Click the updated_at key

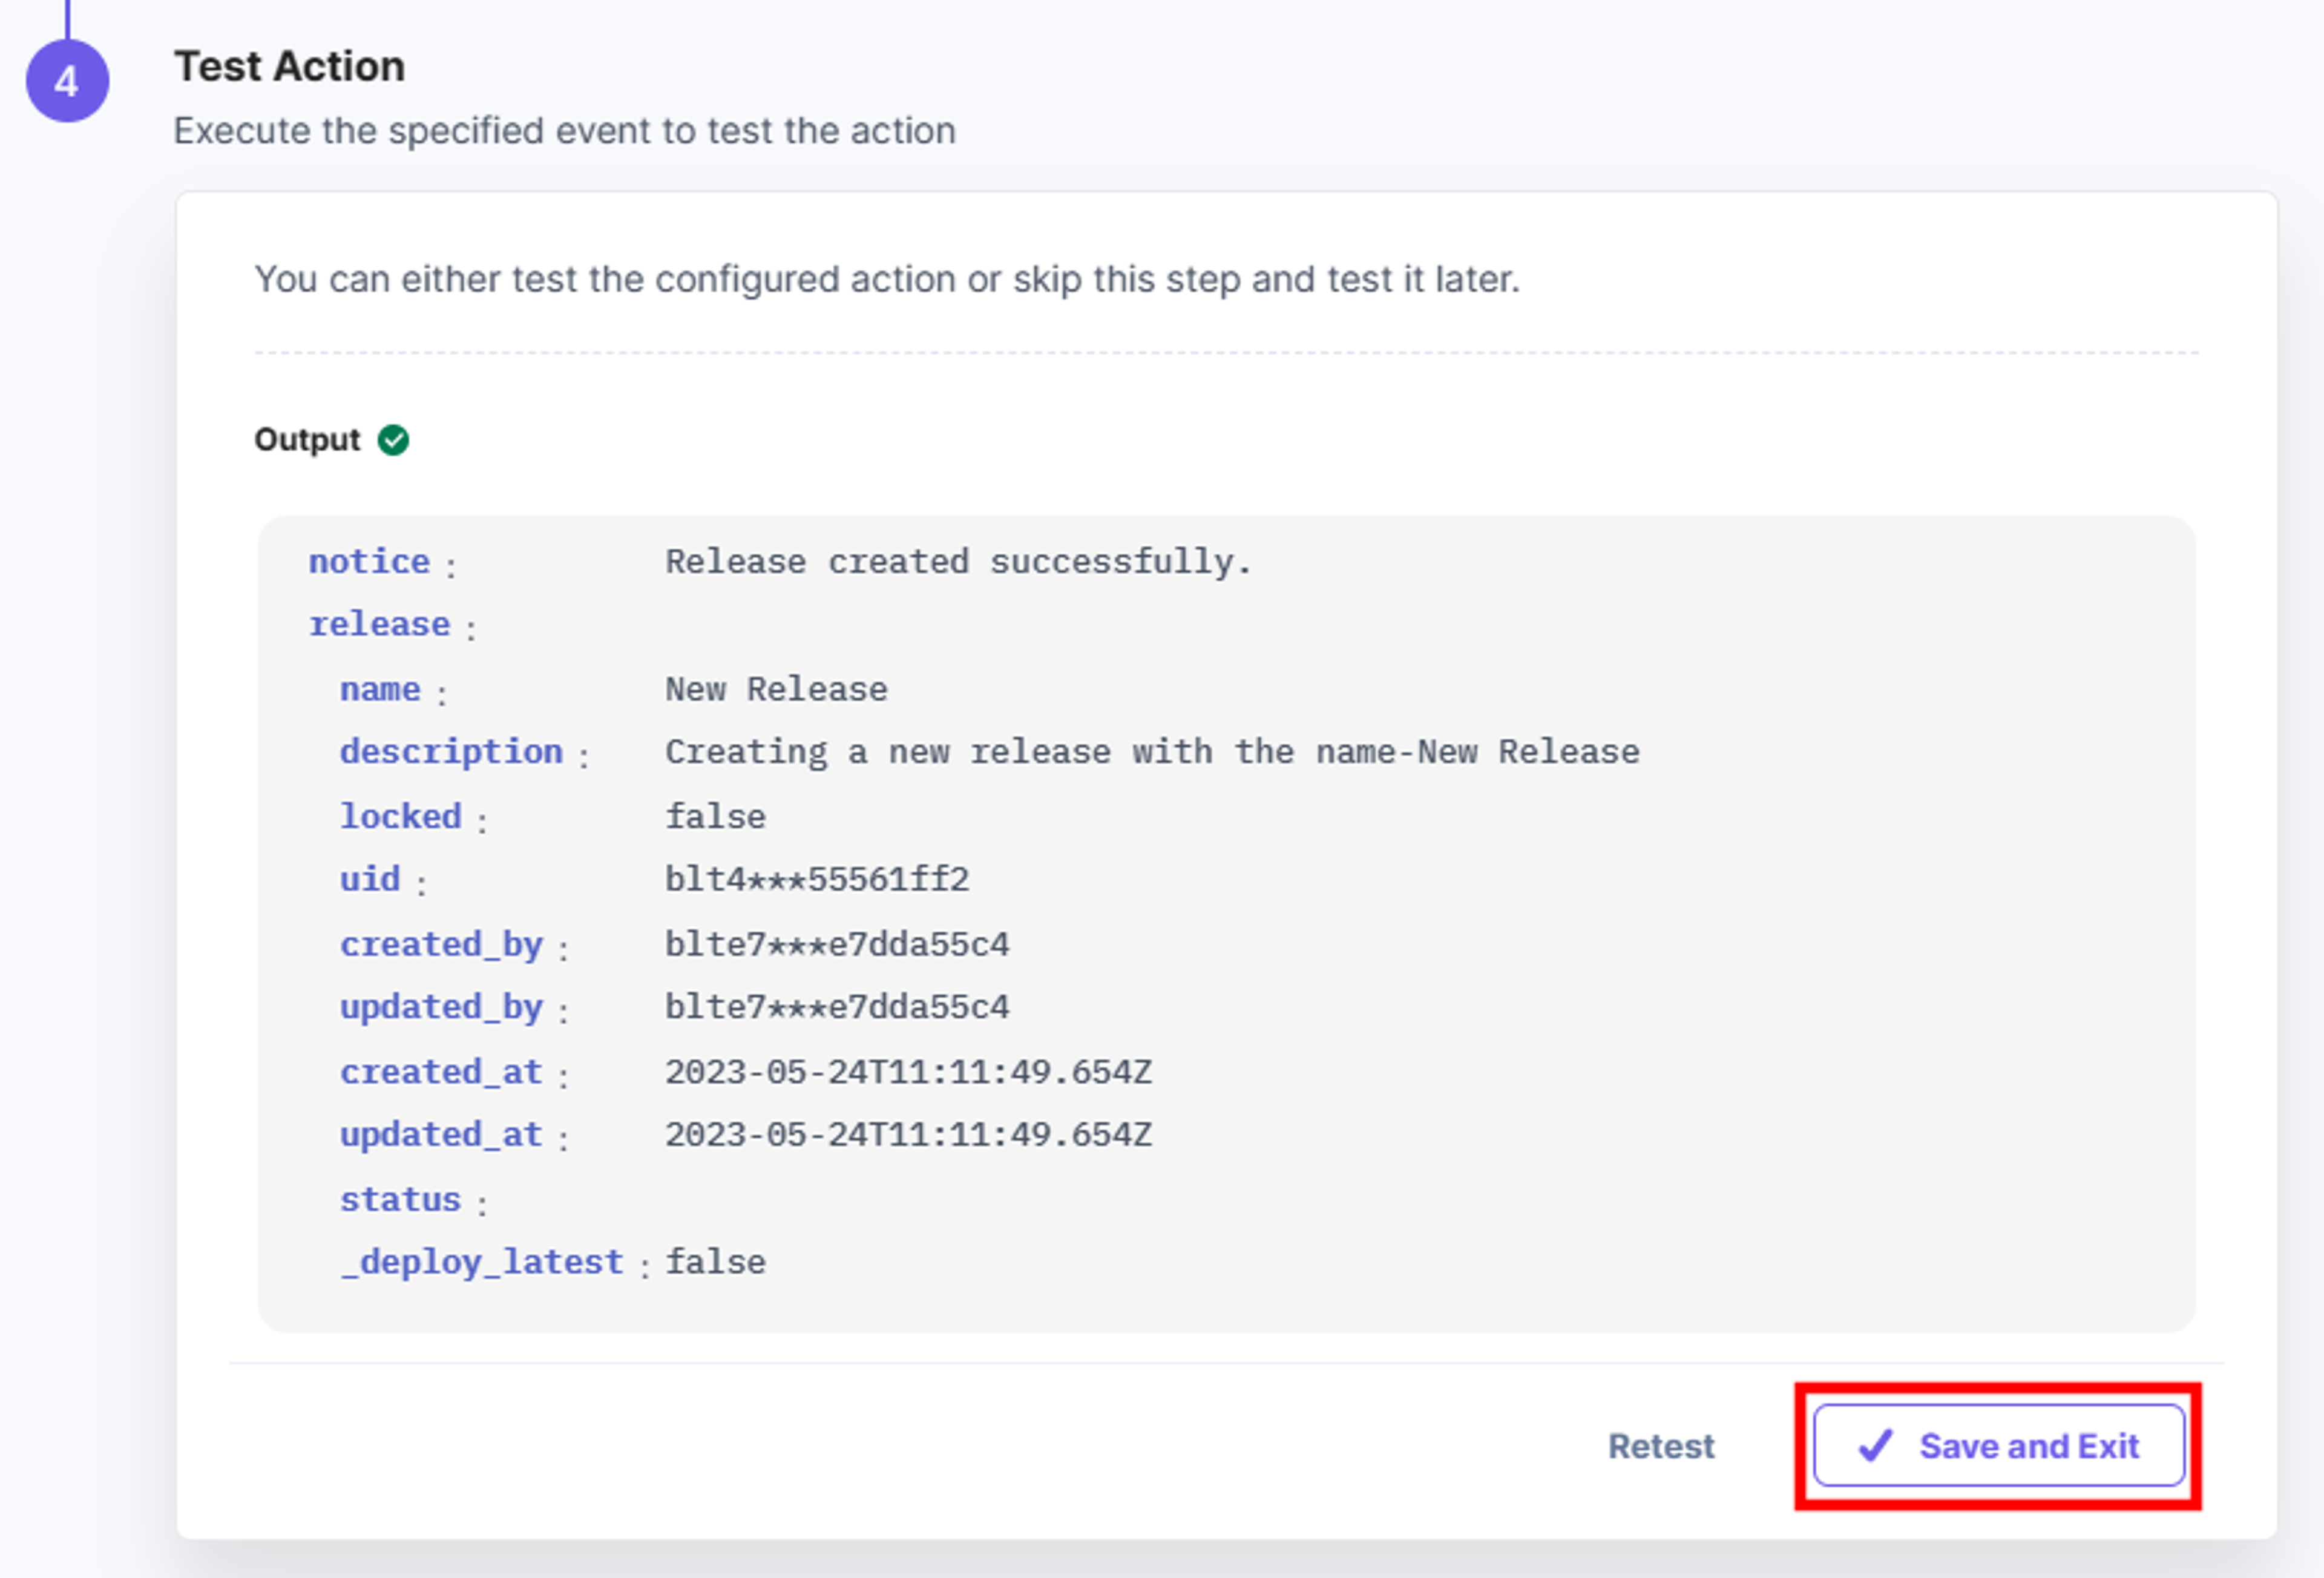click(x=441, y=1135)
